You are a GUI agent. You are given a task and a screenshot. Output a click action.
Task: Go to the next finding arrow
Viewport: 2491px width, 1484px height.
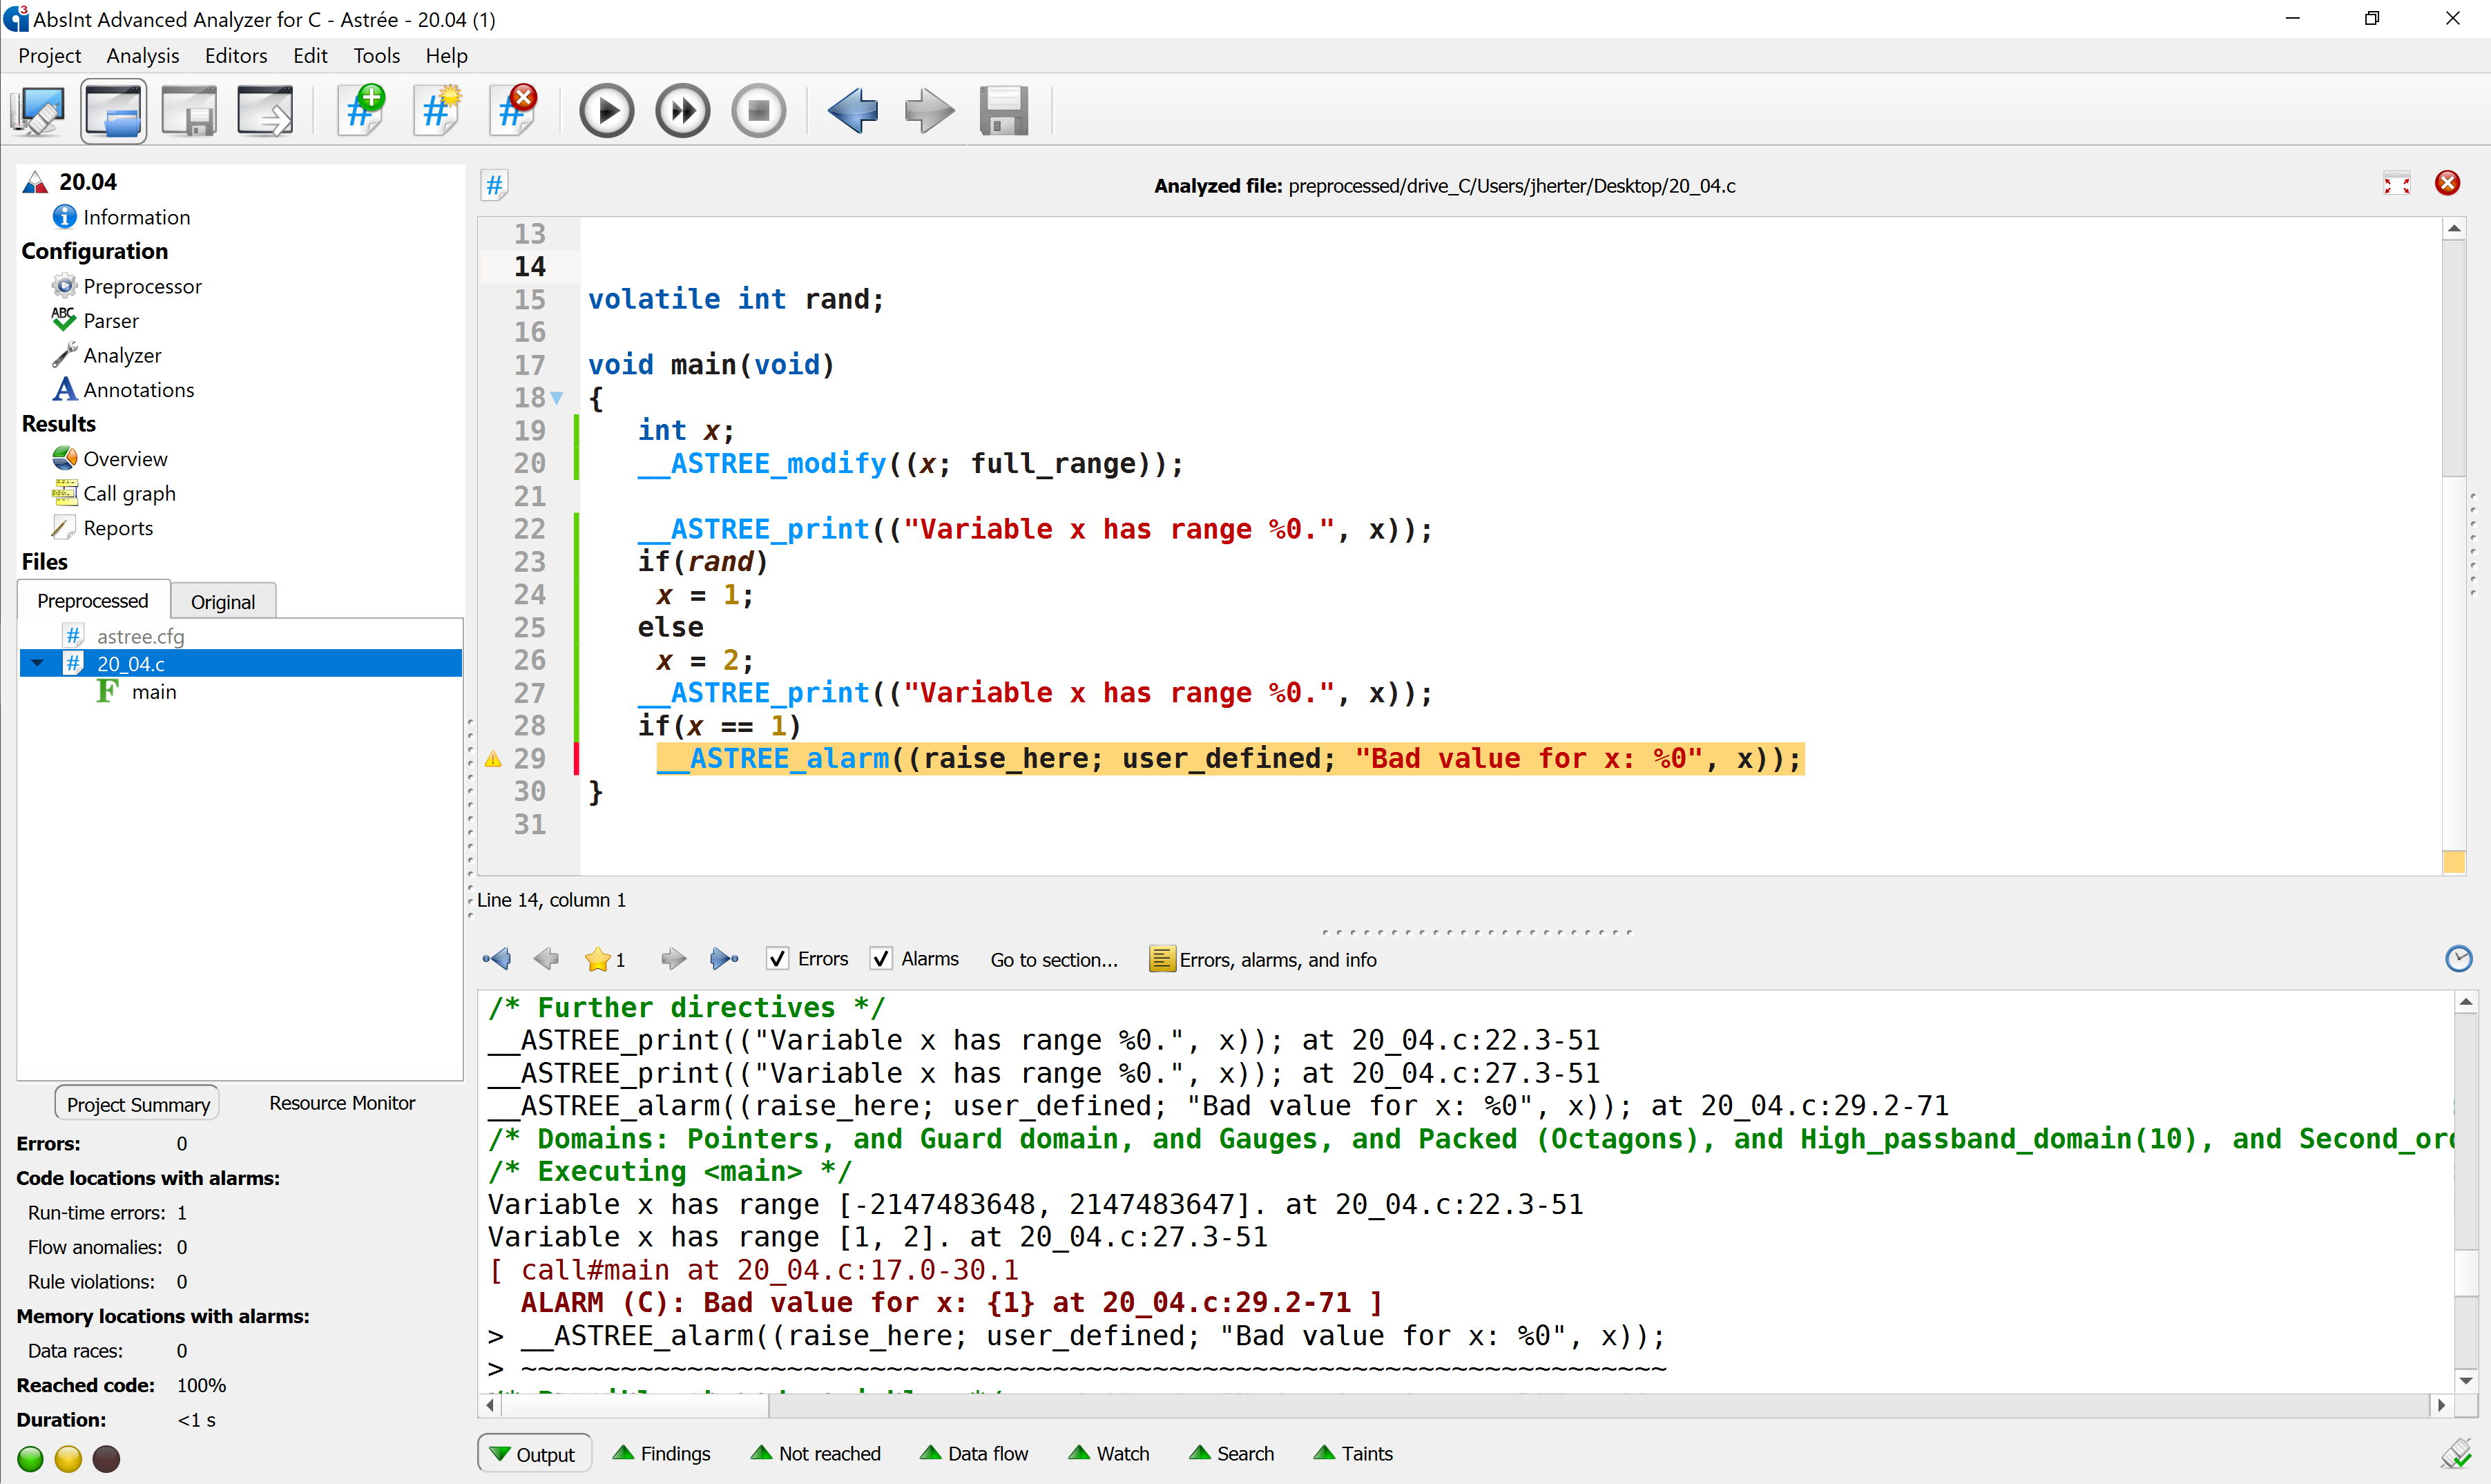click(x=673, y=959)
